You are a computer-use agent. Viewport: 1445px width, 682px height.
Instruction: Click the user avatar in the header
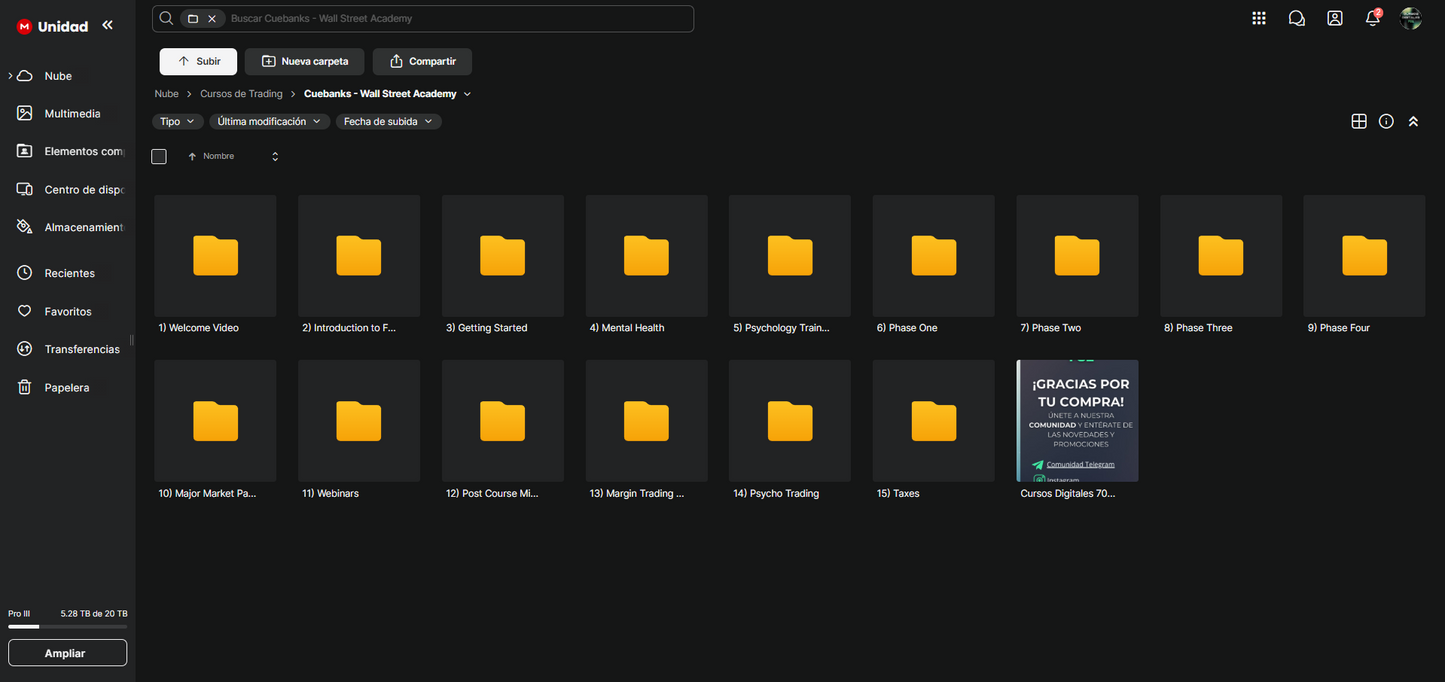[1411, 18]
